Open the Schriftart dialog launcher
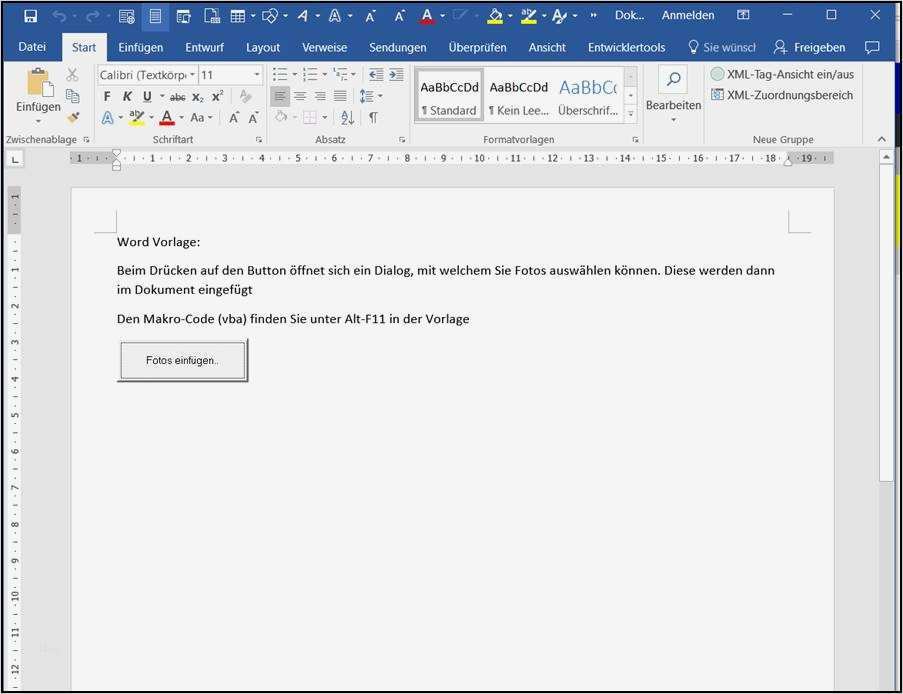The image size is (903, 694). pos(259,139)
